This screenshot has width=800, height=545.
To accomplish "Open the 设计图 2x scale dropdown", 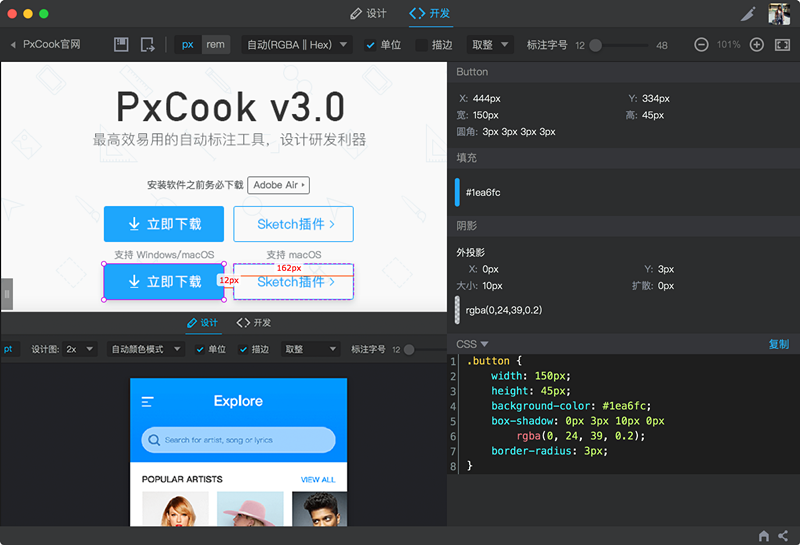I will pyautogui.click(x=80, y=350).
